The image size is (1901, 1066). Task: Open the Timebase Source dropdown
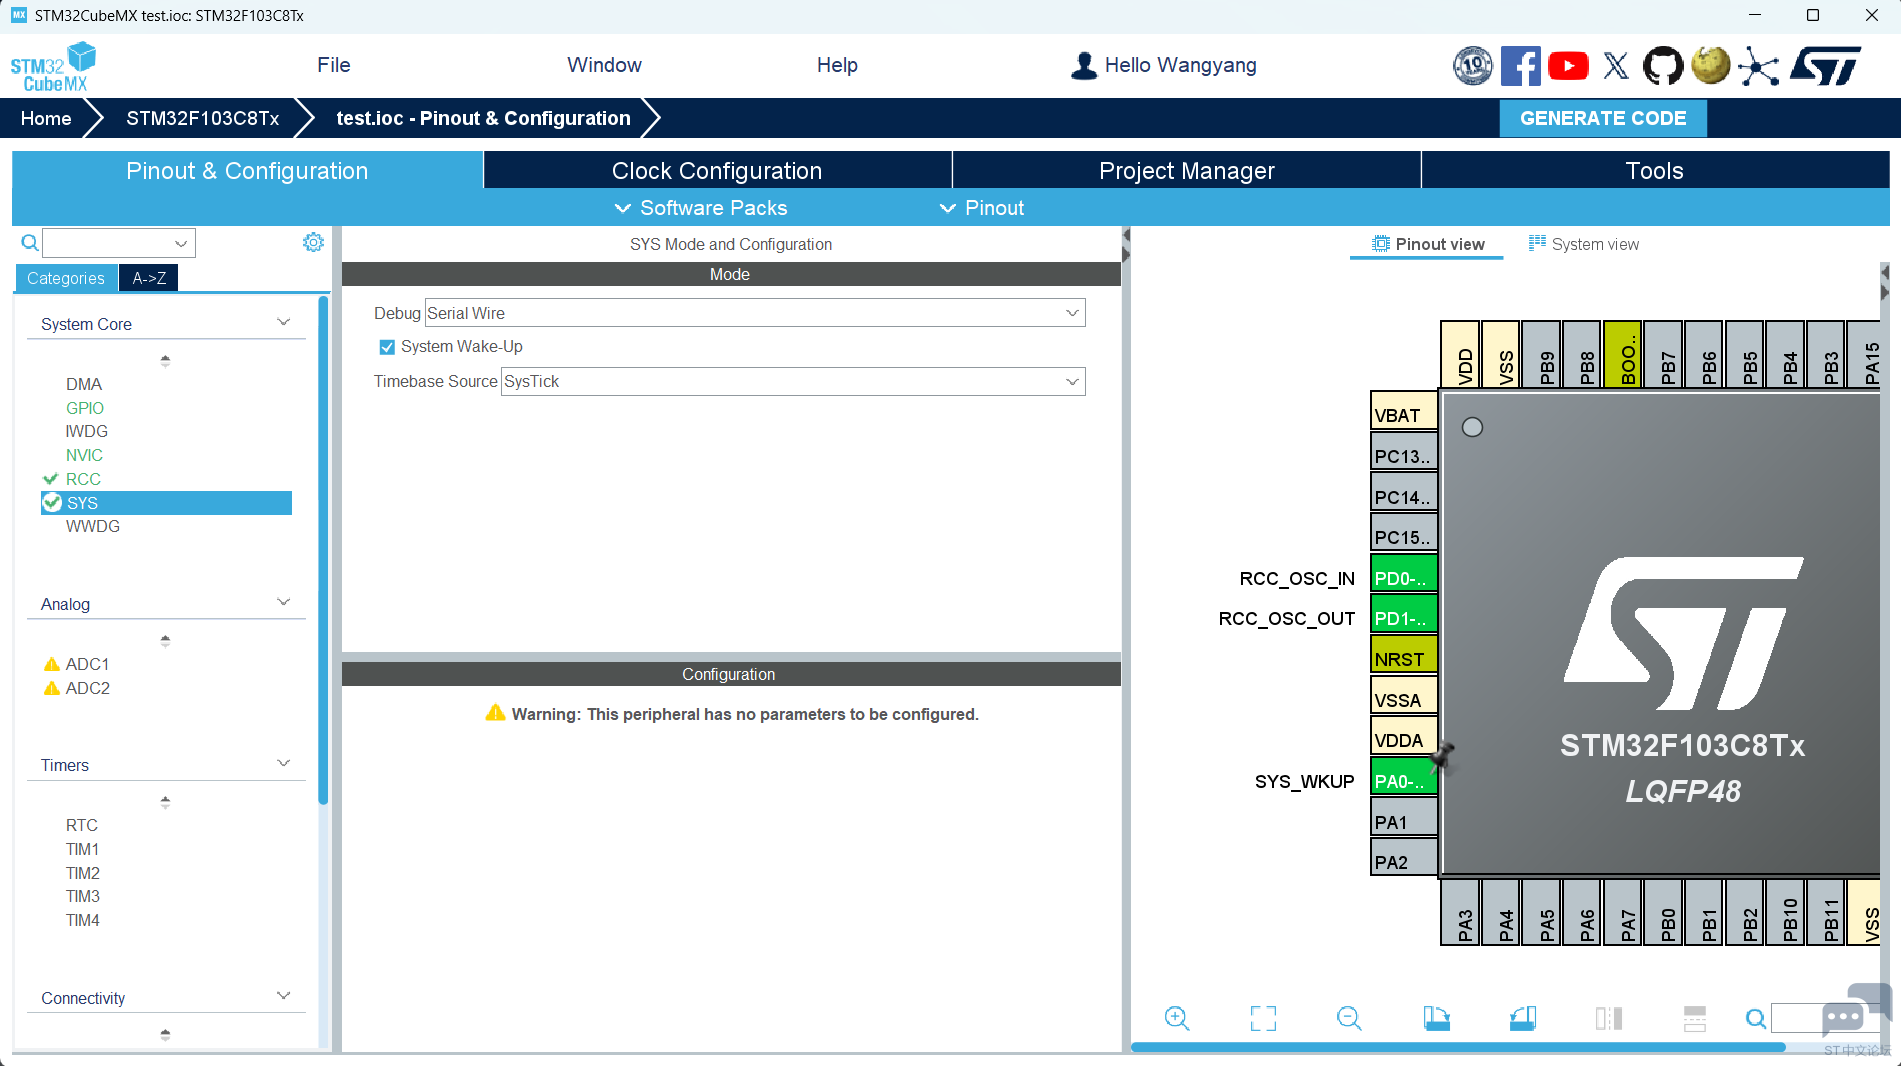point(793,381)
